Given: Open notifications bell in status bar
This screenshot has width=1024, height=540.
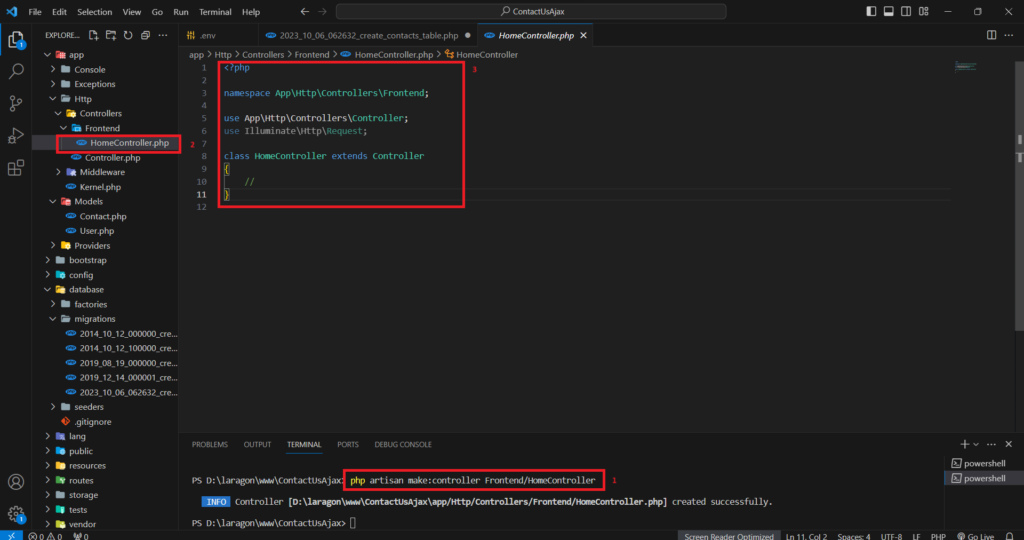Looking at the screenshot, I should click(x=1010, y=535).
